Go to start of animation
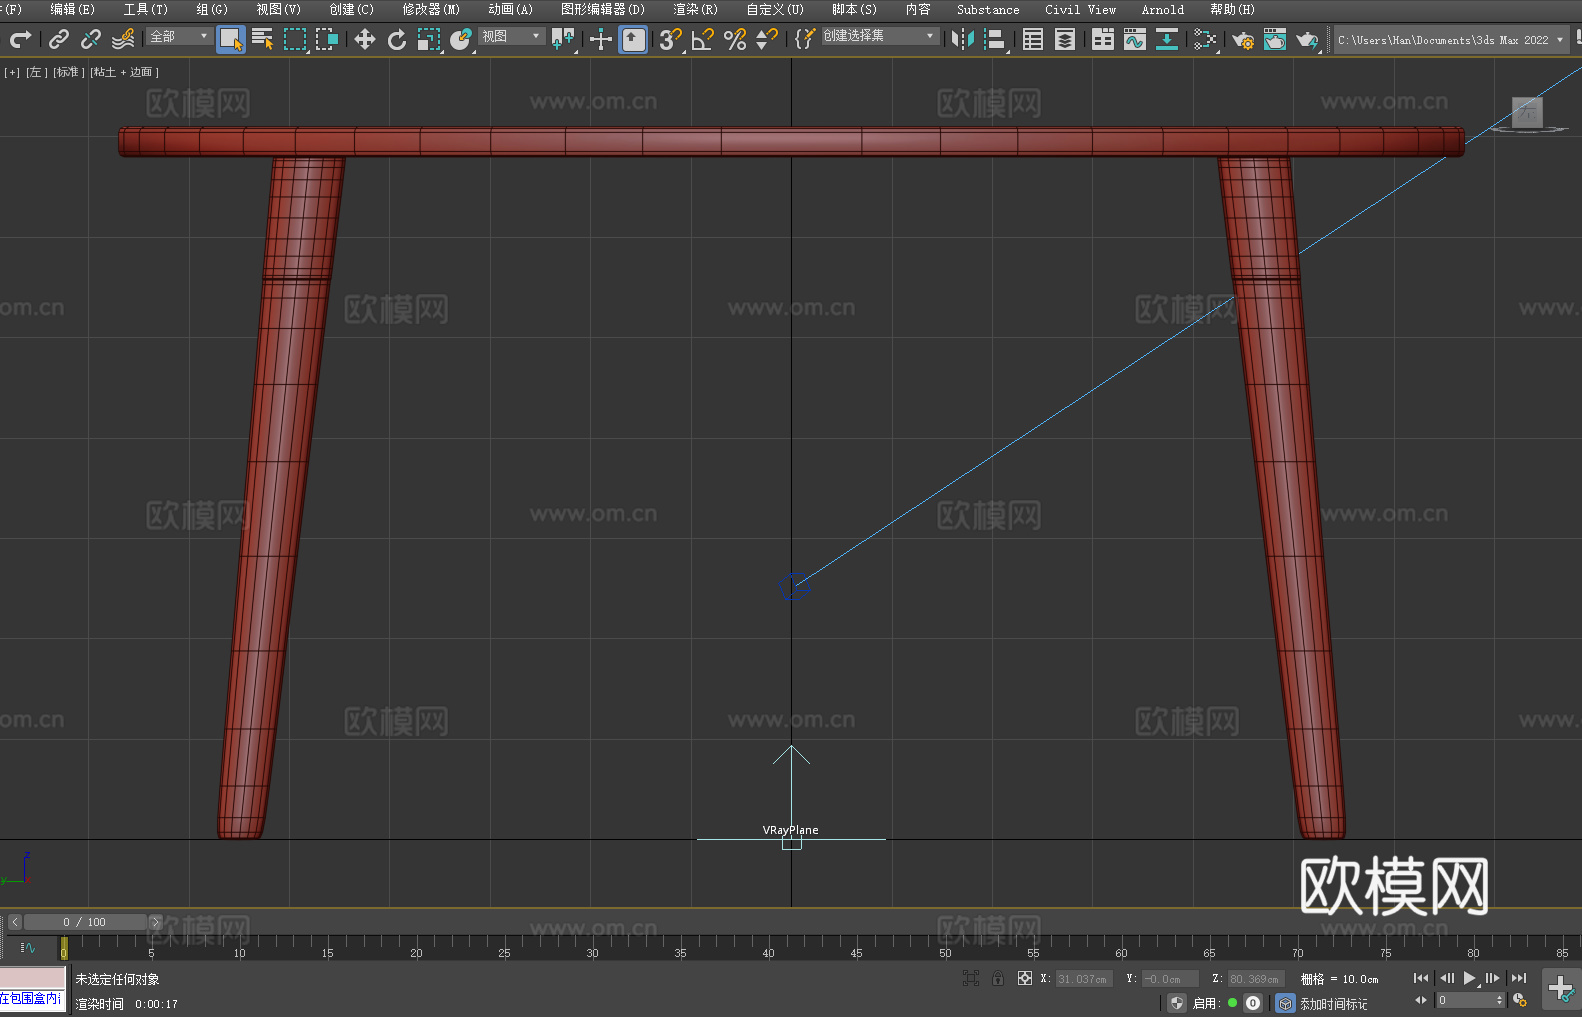 point(1421,978)
